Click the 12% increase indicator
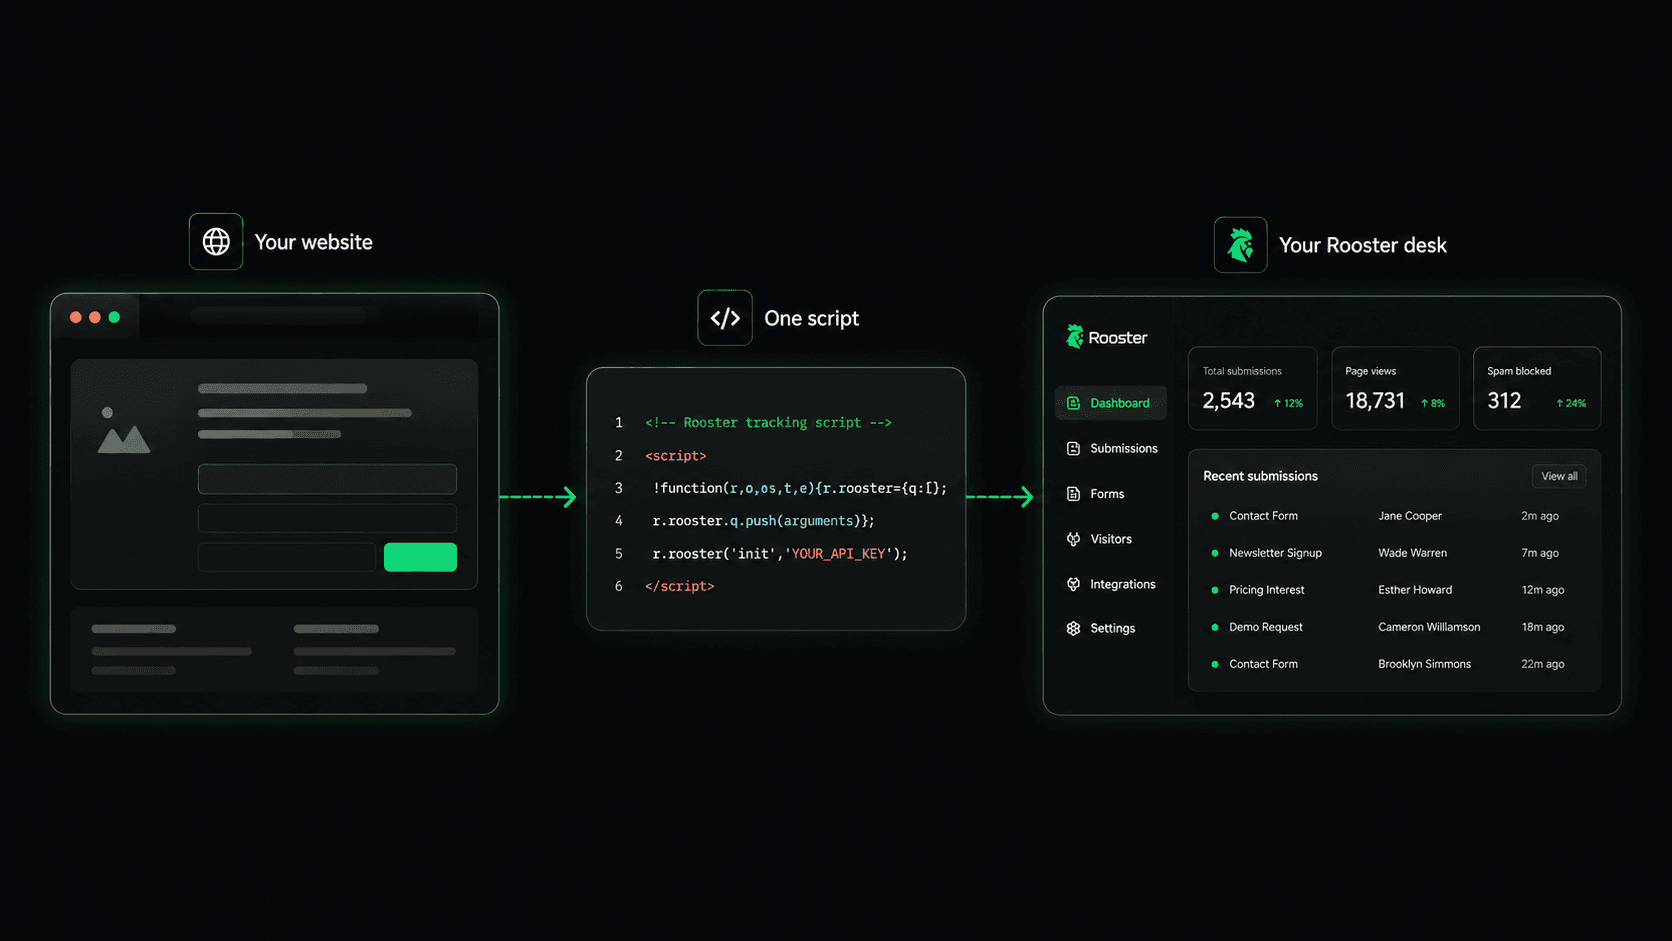1672x941 pixels. [1288, 403]
